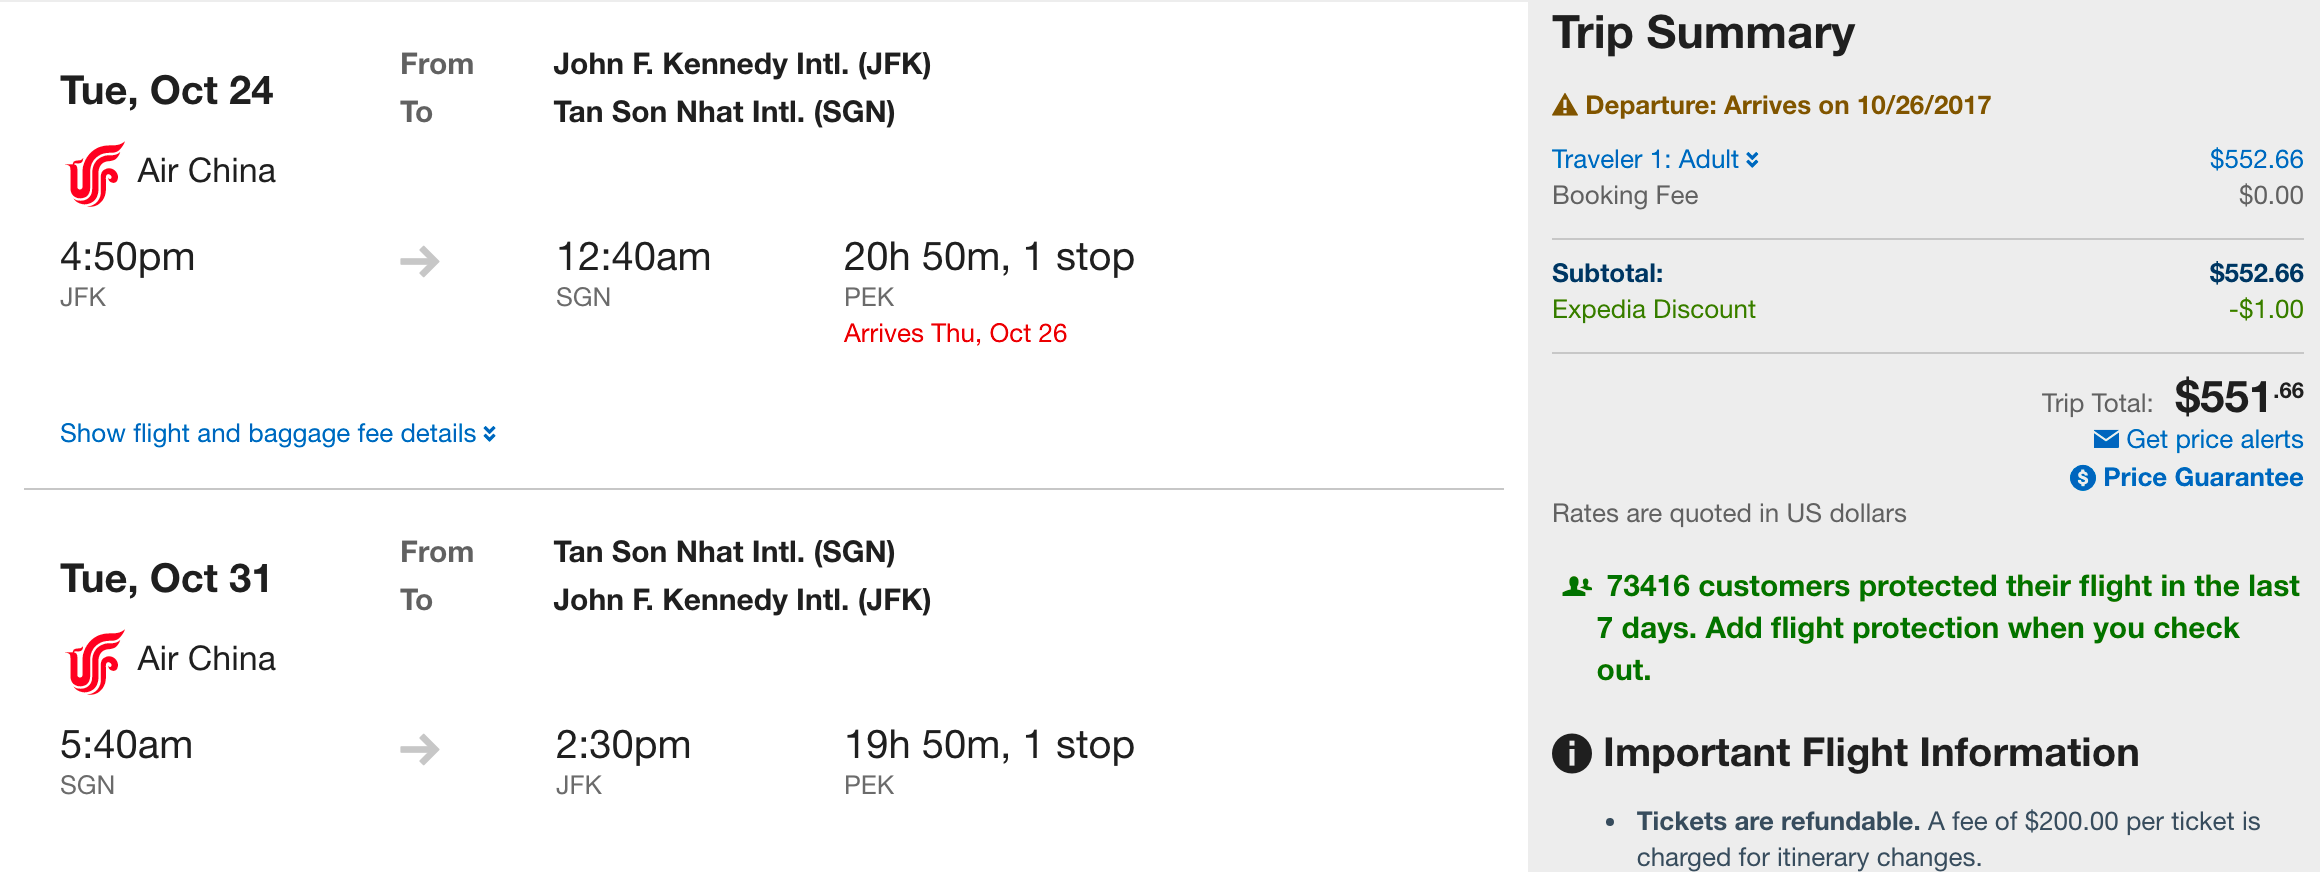
Task: Expand Show flight and baggage fee details
Action: tap(277, 434)
